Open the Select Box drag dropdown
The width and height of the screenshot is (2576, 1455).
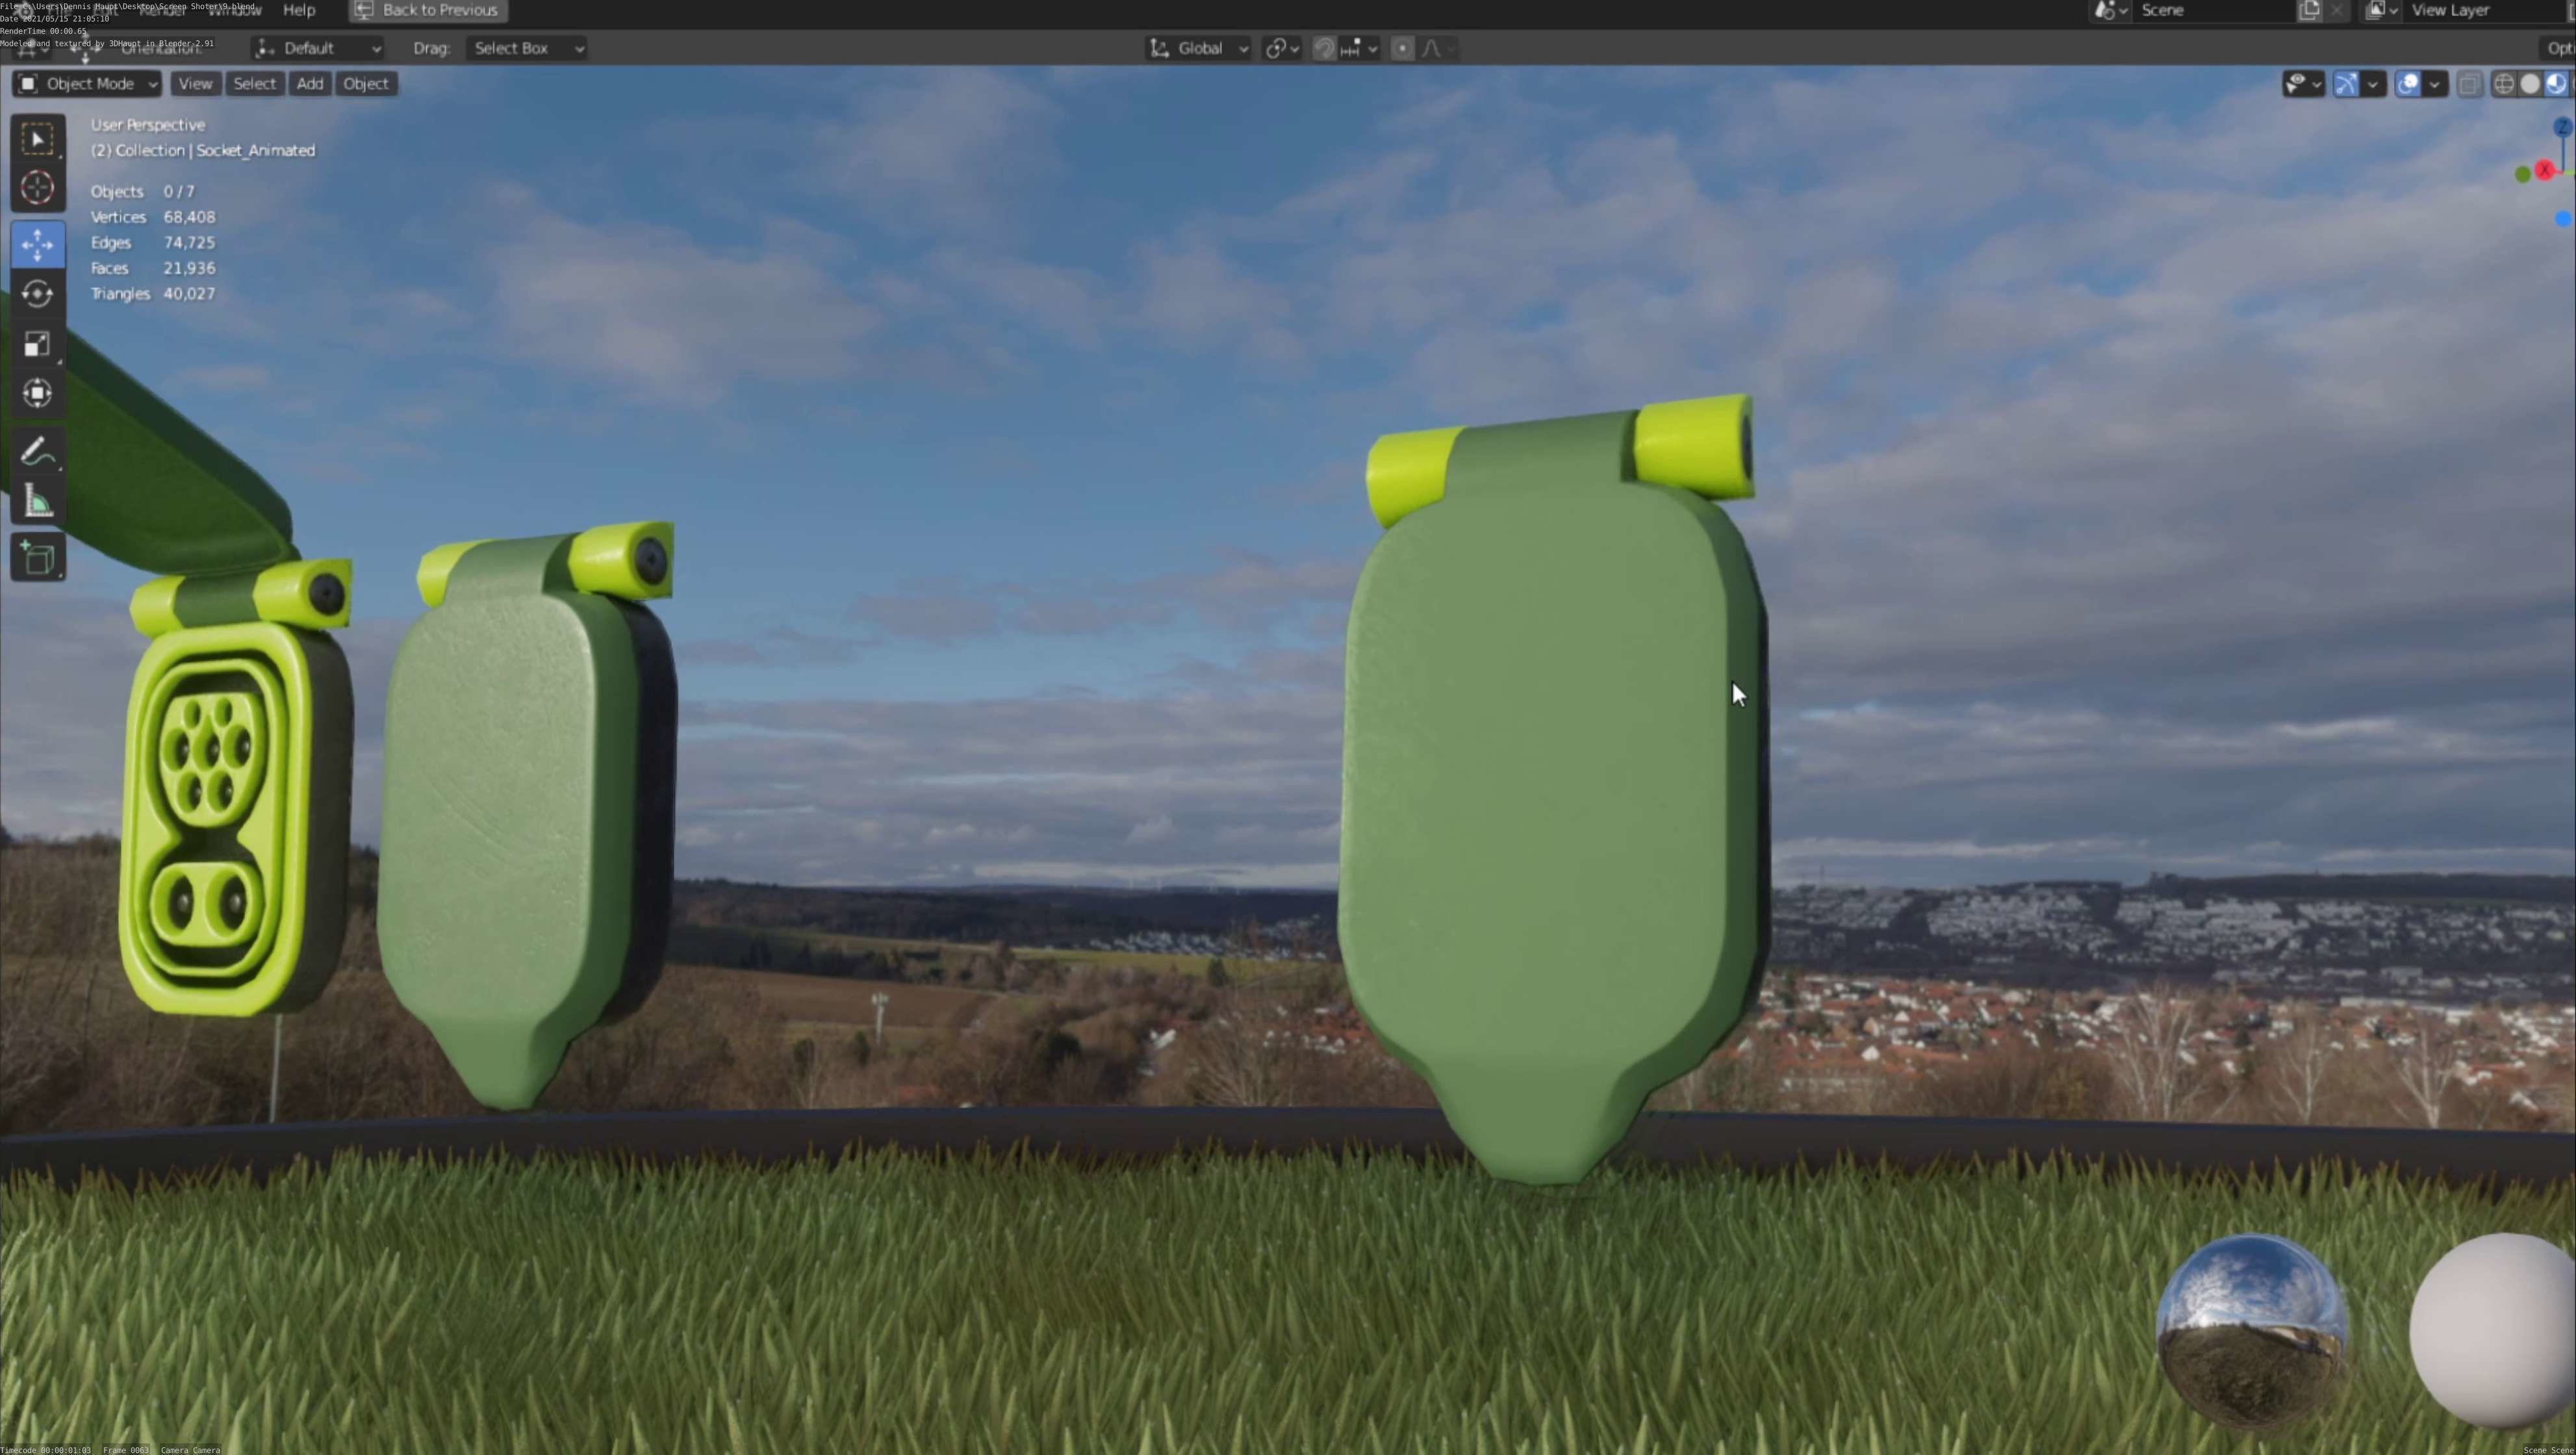tap(526, 48)
